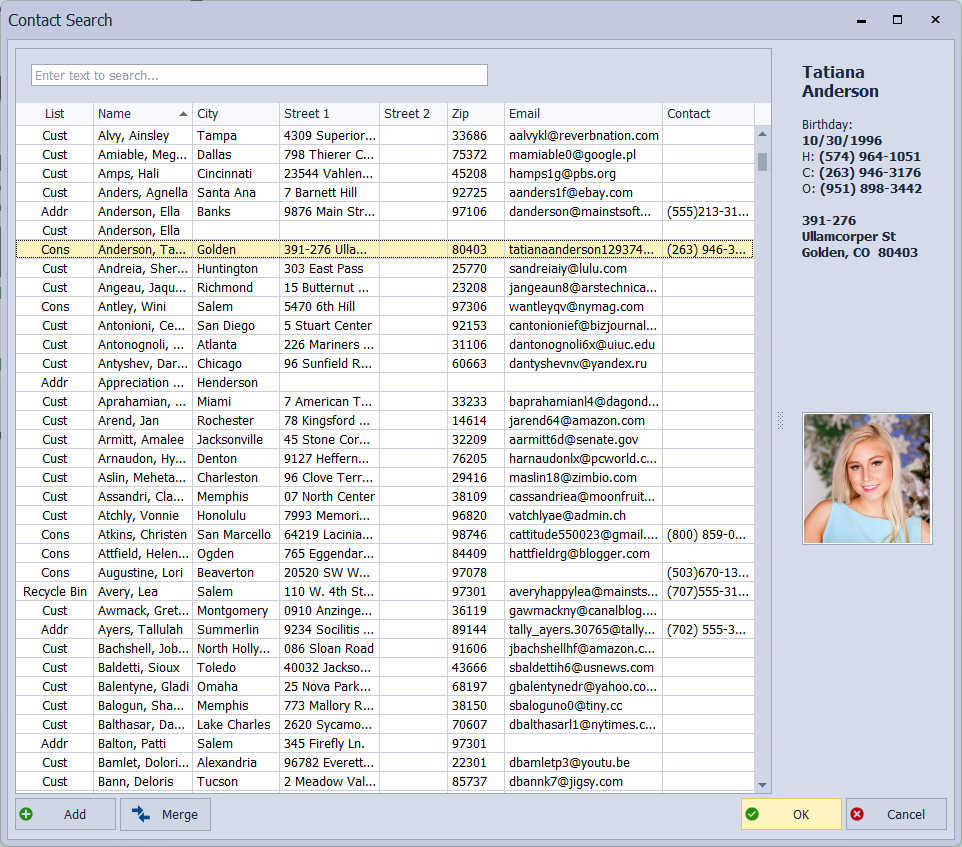Open Tatiana Anderson's photo thumbnail
Viewport: 962px width, 847px height.
tap(866, 479)
